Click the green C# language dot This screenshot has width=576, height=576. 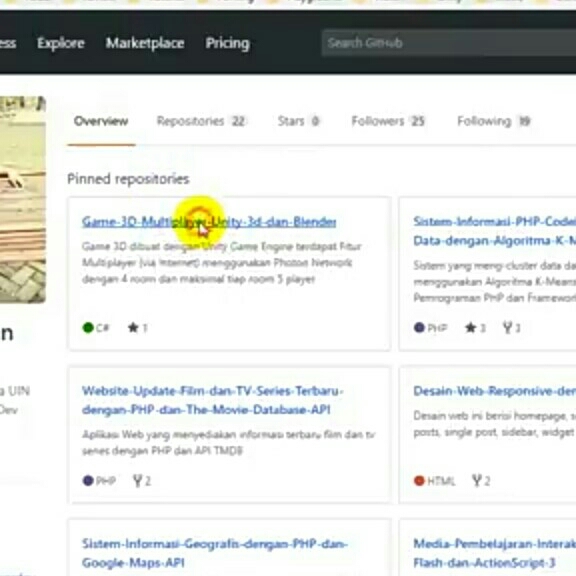tap(88, 327)
